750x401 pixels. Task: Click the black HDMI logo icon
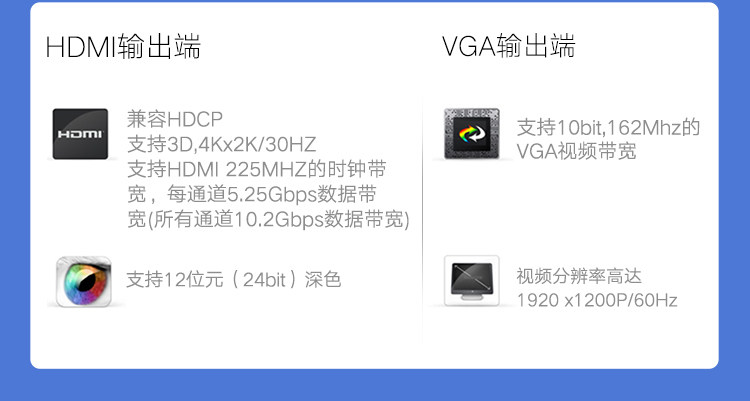tap(80, 134)
